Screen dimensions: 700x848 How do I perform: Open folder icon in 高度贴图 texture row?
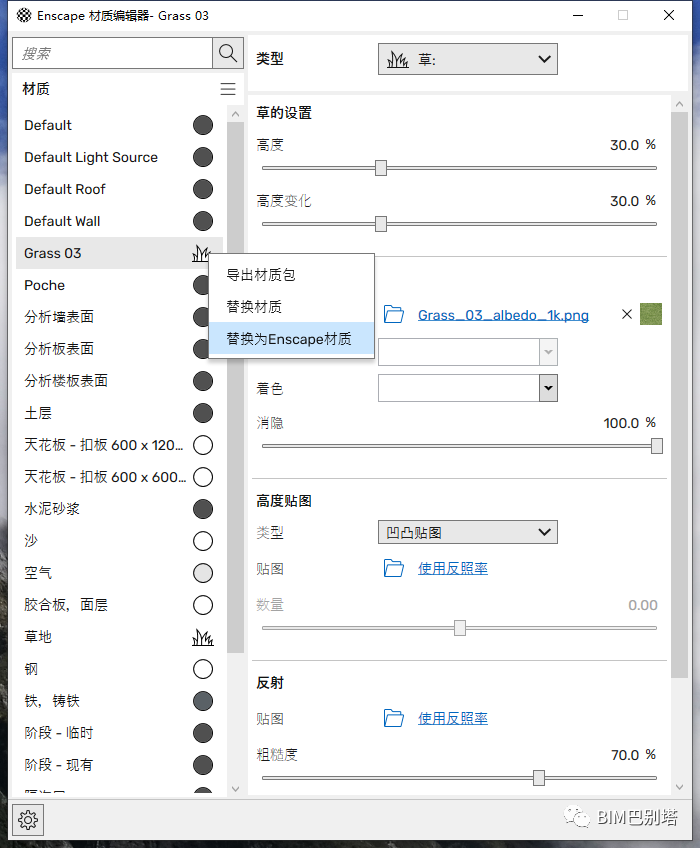pyautogui.click(x=394, y=568)
